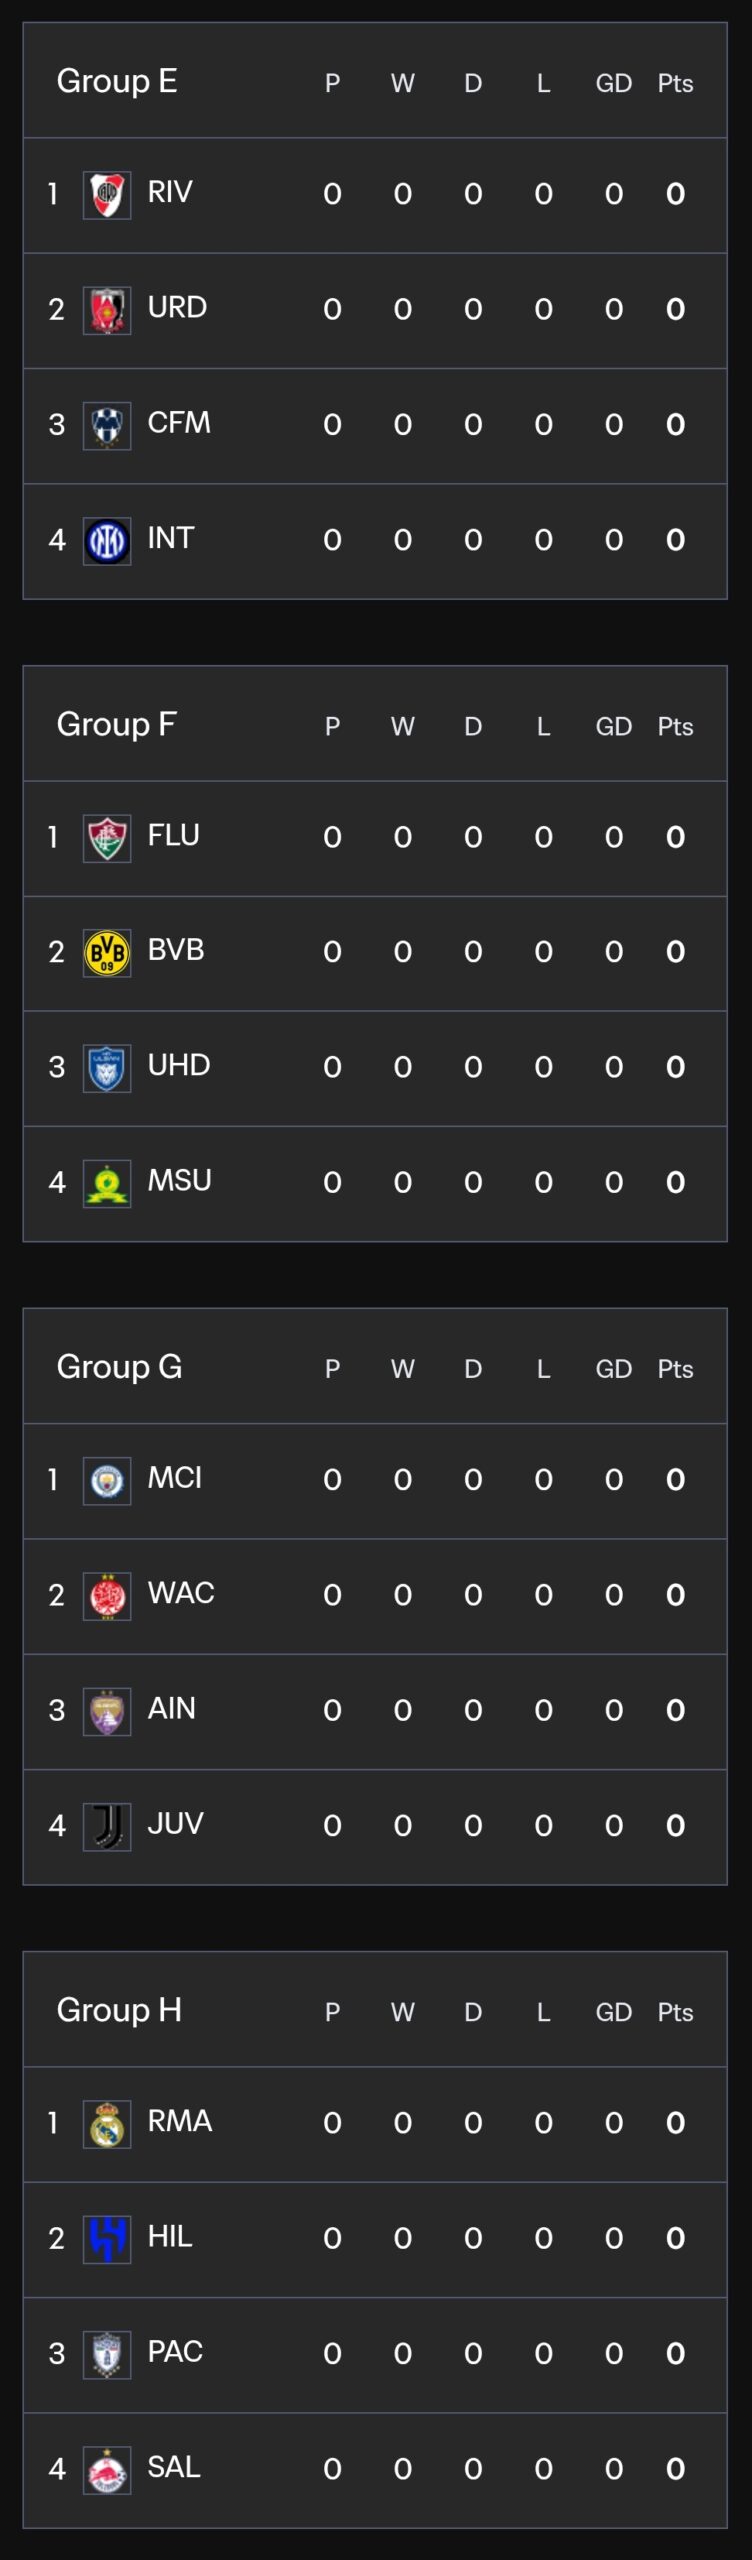Open the CFM team name link

[x=179, y=423]
